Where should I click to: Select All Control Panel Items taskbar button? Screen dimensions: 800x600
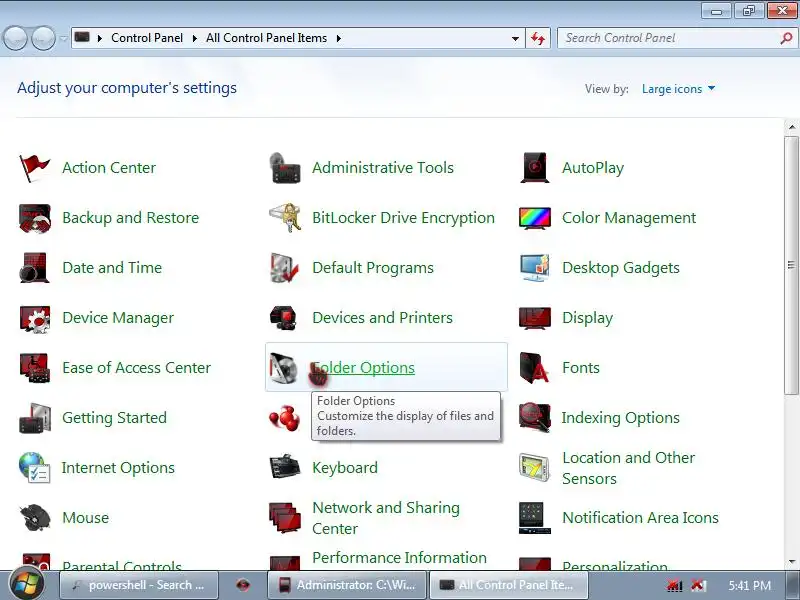coord(509,585)
